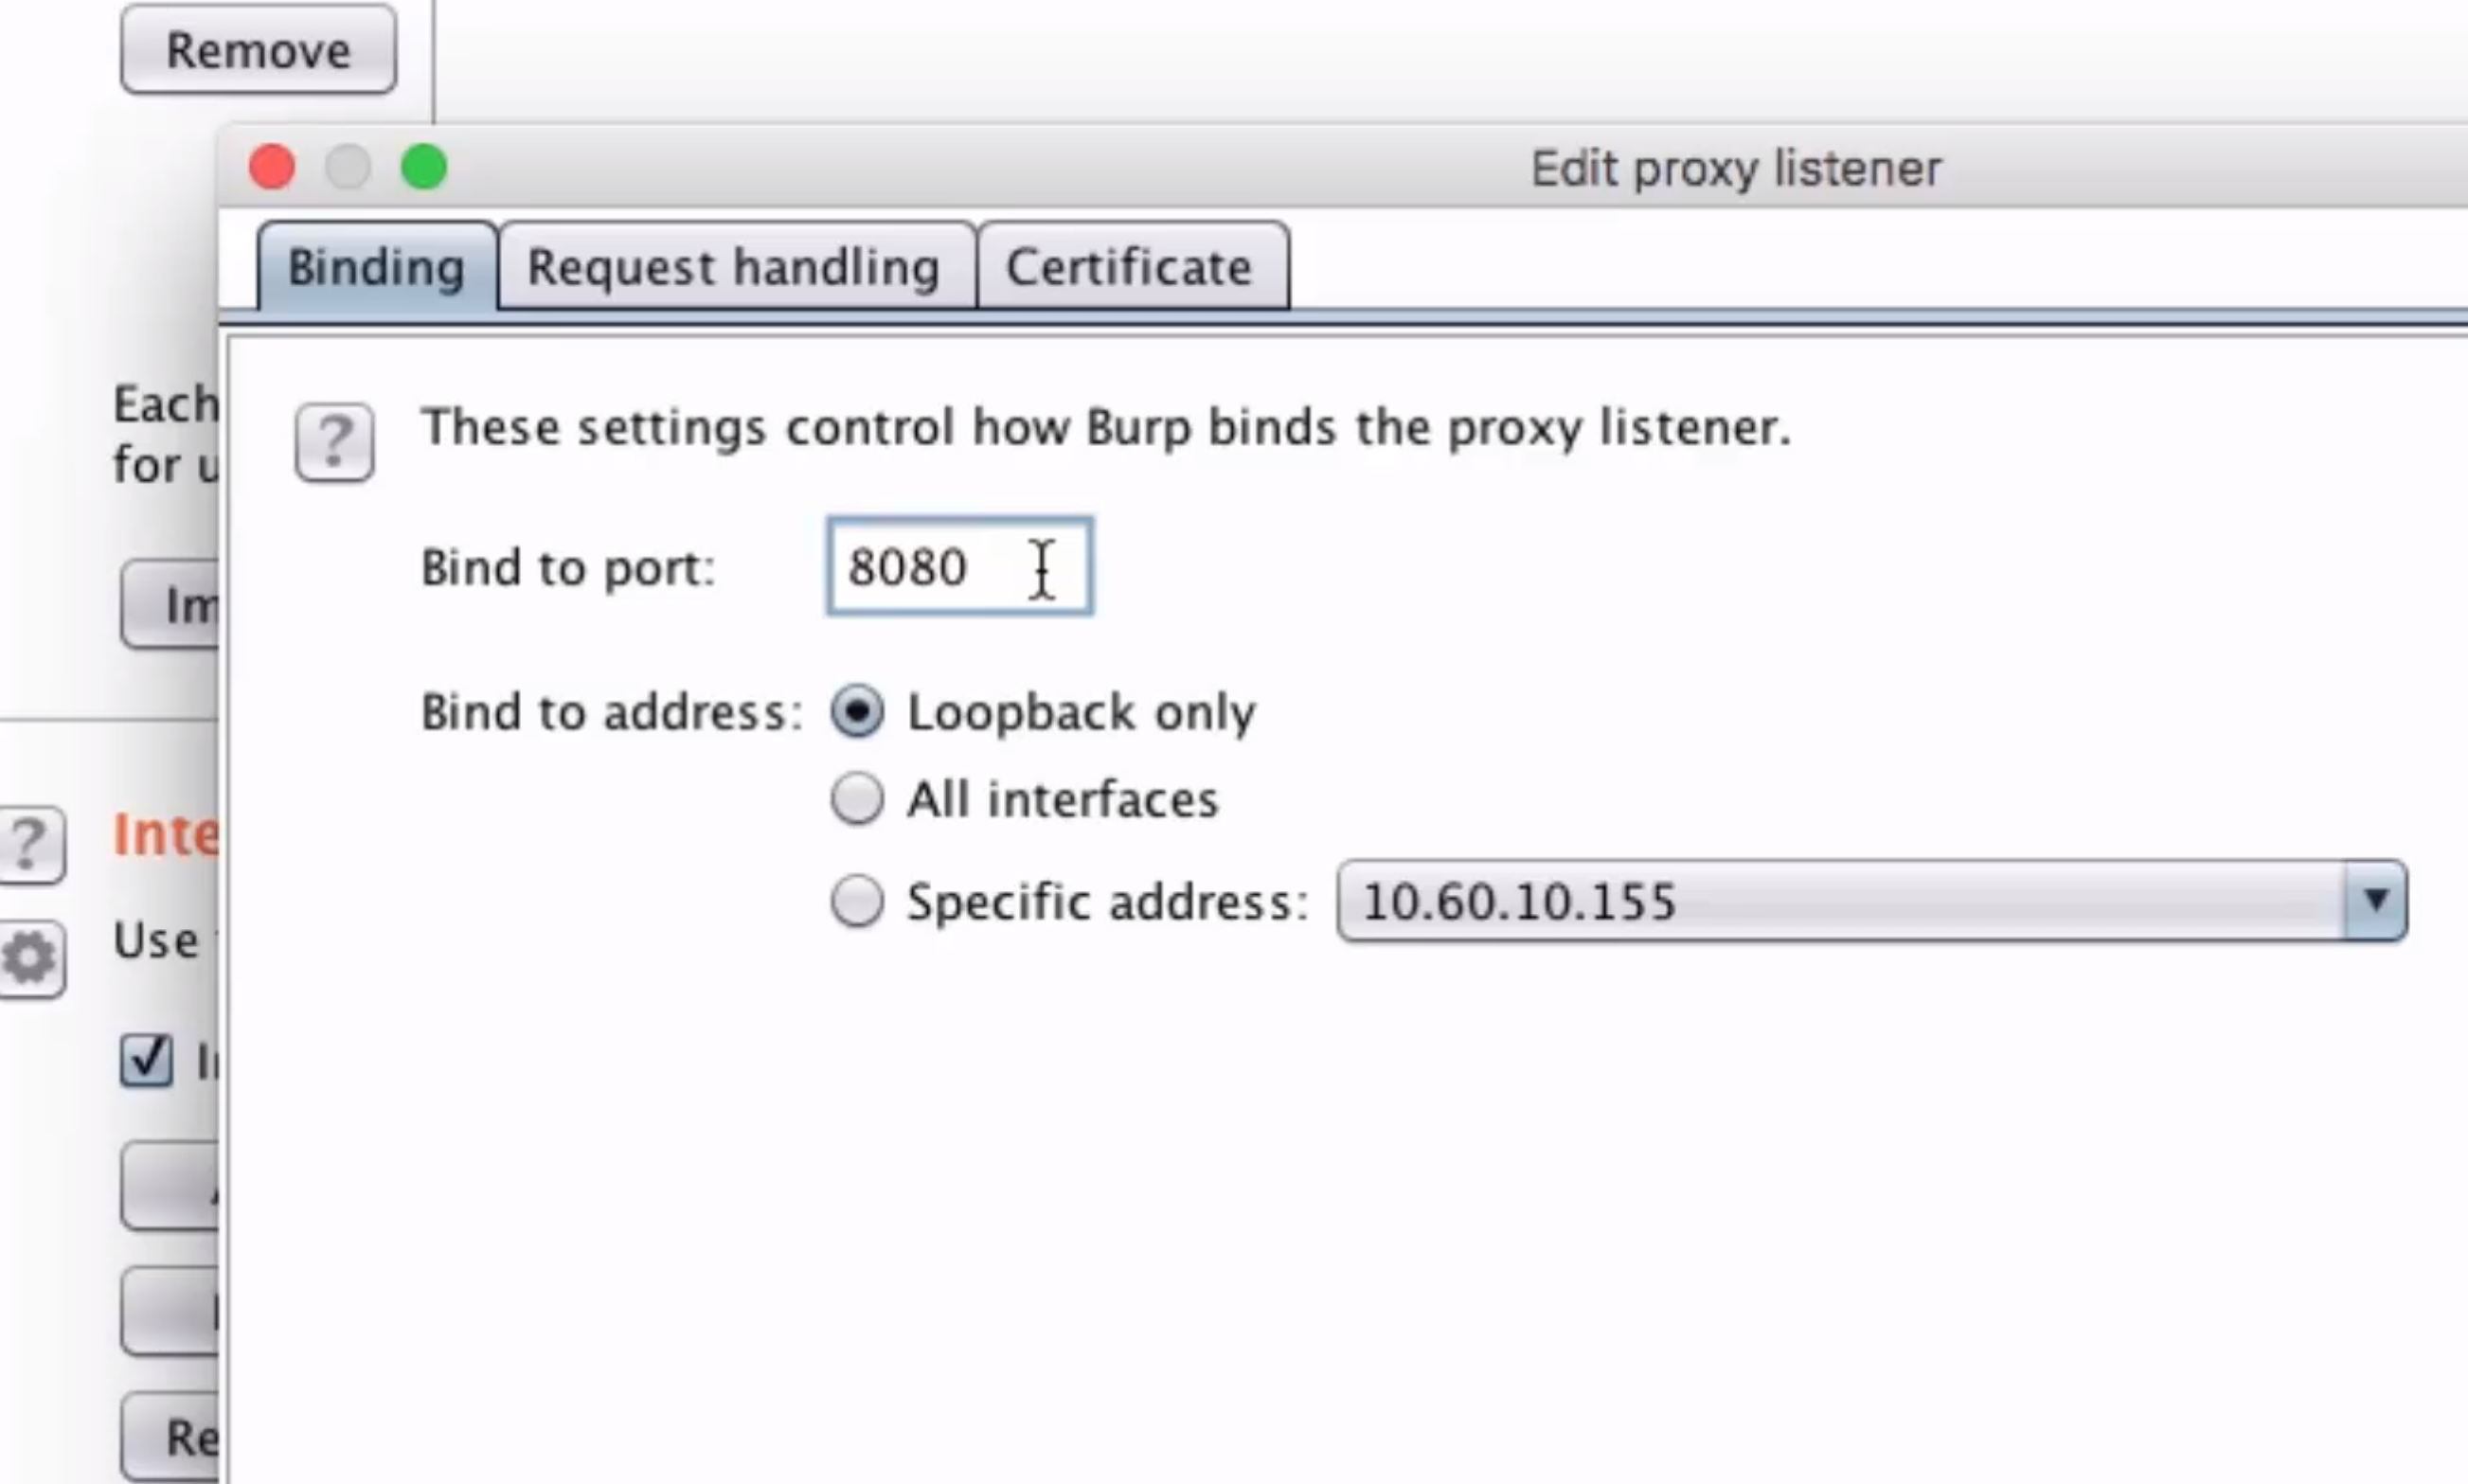This screenshot has height=1484, width=2468.
Task: Click the help icon beside binding settings
Action: coord(334,442)
